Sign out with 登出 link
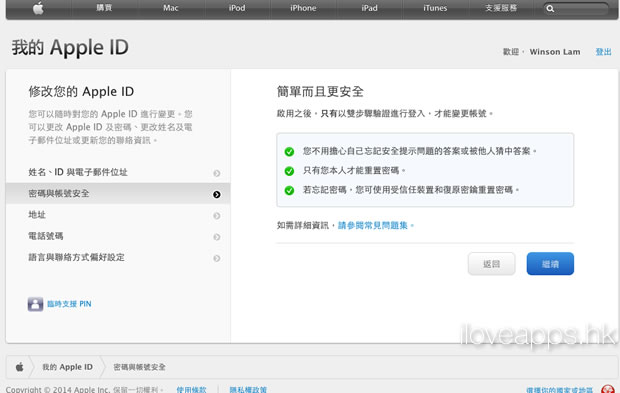Viewport: 620px width, 393px height. 603,52
